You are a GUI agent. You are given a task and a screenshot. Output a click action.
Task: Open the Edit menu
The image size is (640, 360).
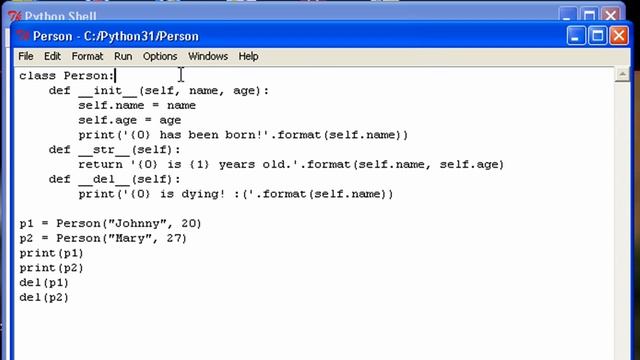click(x=52, y=56)
